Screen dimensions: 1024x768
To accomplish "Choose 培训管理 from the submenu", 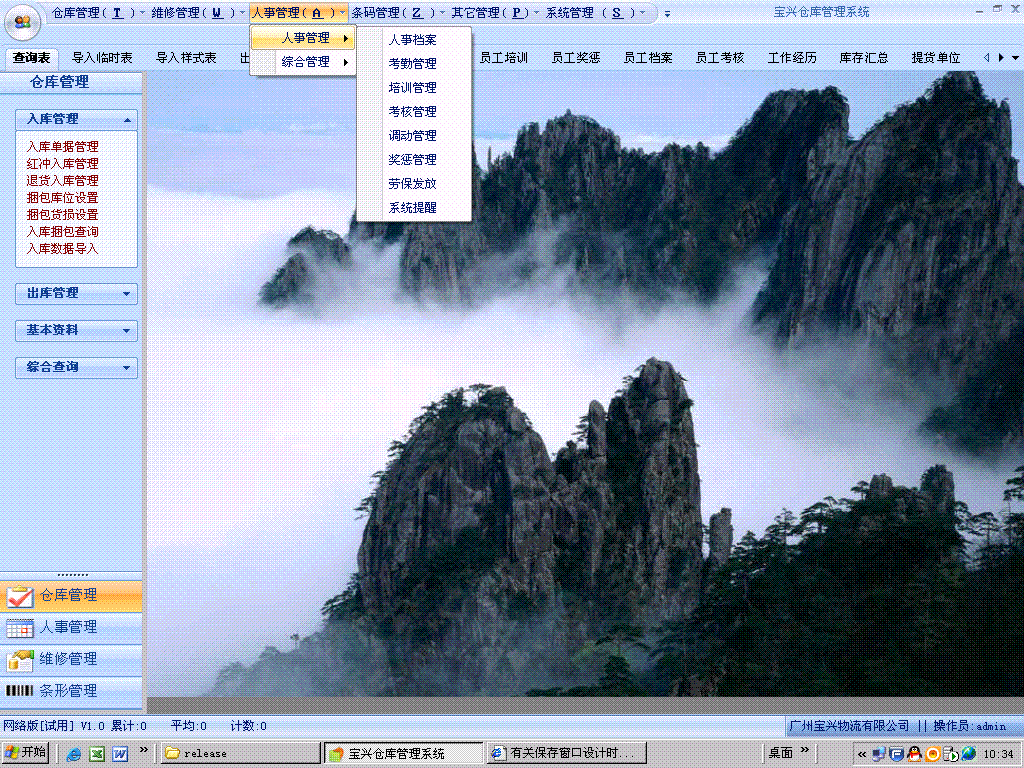I will point(413,88).
